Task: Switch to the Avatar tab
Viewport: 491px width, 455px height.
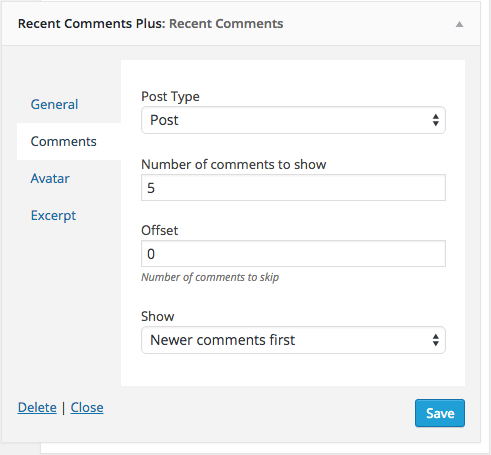Action: (x=50, y=178)
